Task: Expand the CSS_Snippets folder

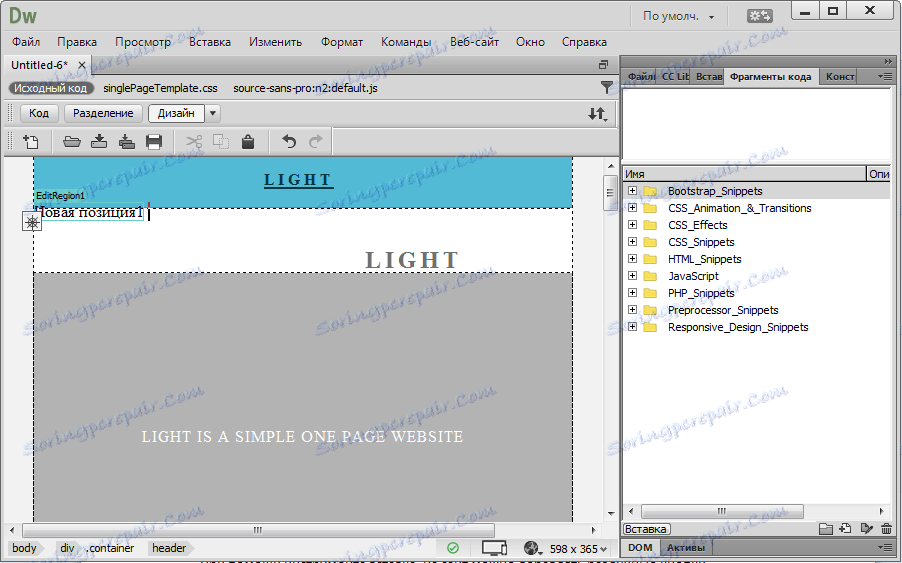Action: point(632,242)
